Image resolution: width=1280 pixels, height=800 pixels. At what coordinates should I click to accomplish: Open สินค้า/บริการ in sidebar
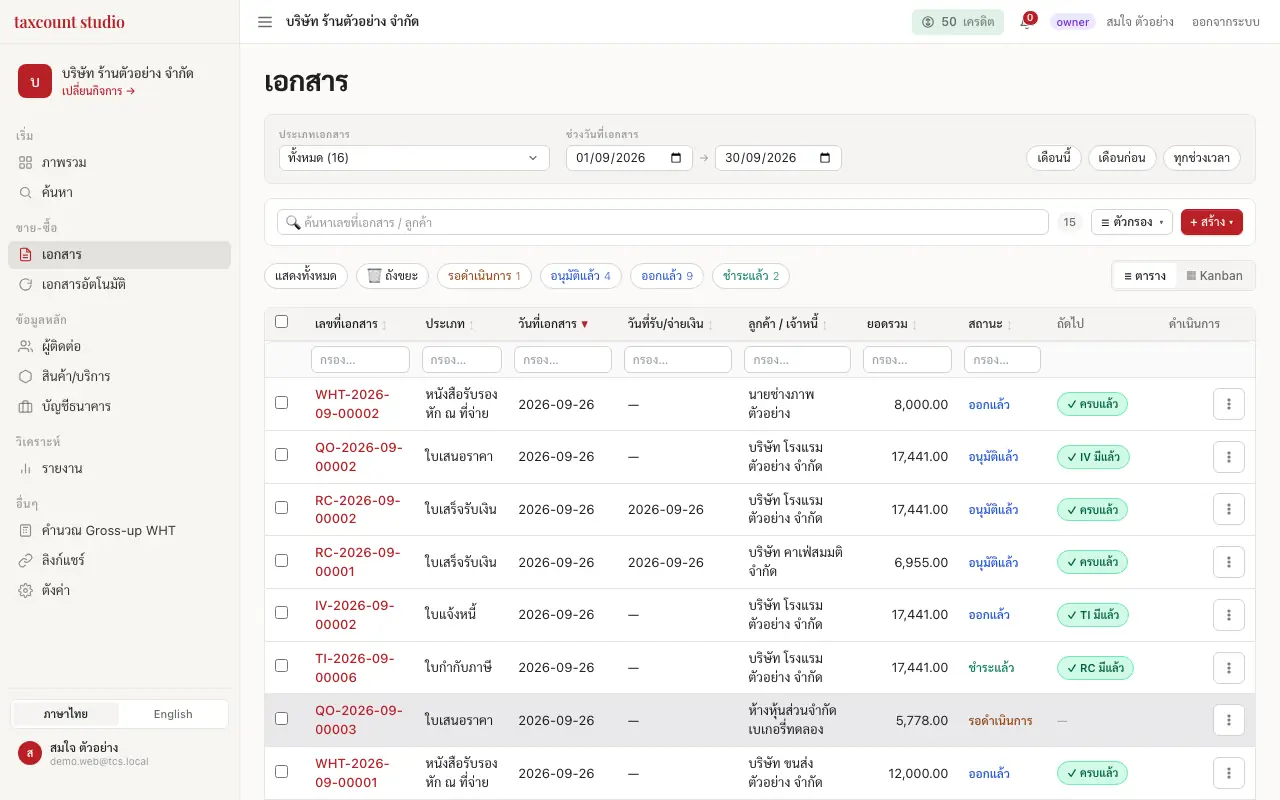(x=120, y=376)
